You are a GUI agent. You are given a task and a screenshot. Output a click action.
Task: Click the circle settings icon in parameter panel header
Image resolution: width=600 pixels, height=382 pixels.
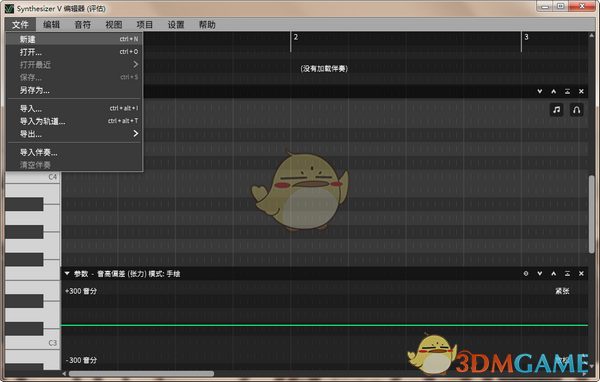click(526, 273)
